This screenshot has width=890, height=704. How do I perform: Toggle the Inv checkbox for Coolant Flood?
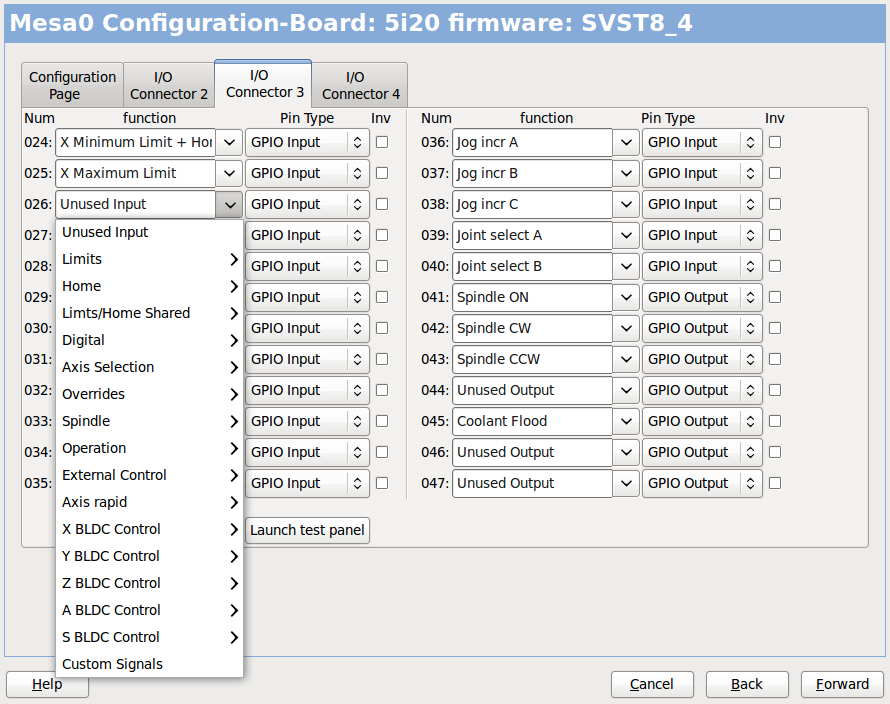click(x=775, y=421)
